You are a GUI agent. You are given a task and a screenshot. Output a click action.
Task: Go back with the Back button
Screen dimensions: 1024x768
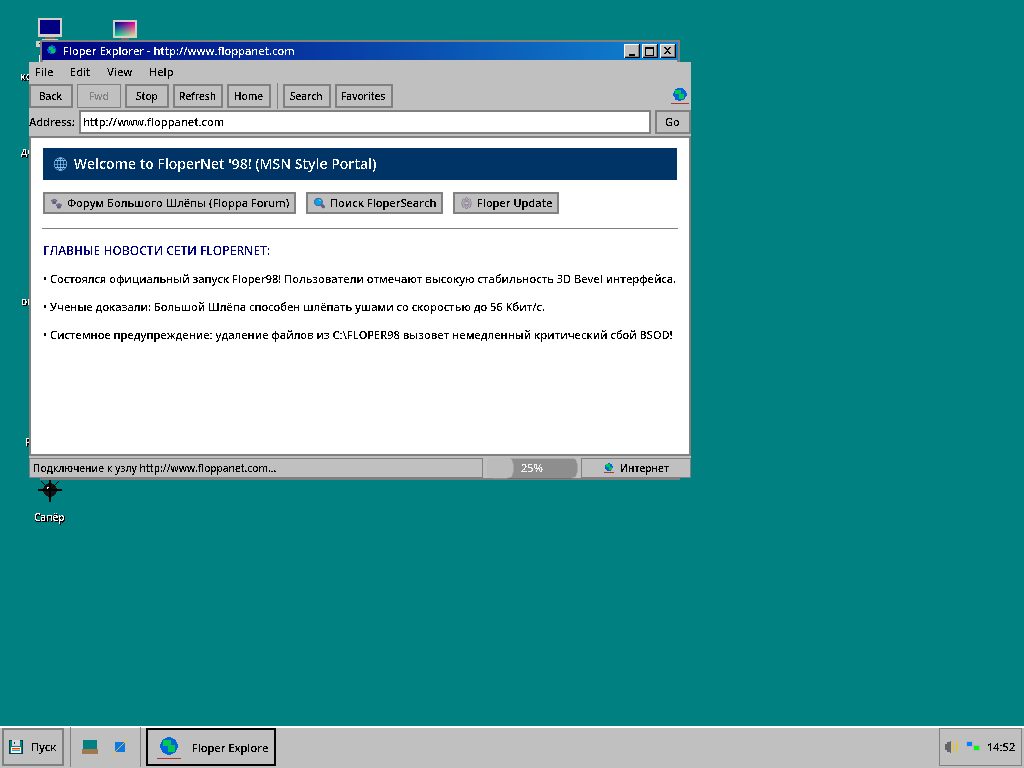tap(50, 96)
